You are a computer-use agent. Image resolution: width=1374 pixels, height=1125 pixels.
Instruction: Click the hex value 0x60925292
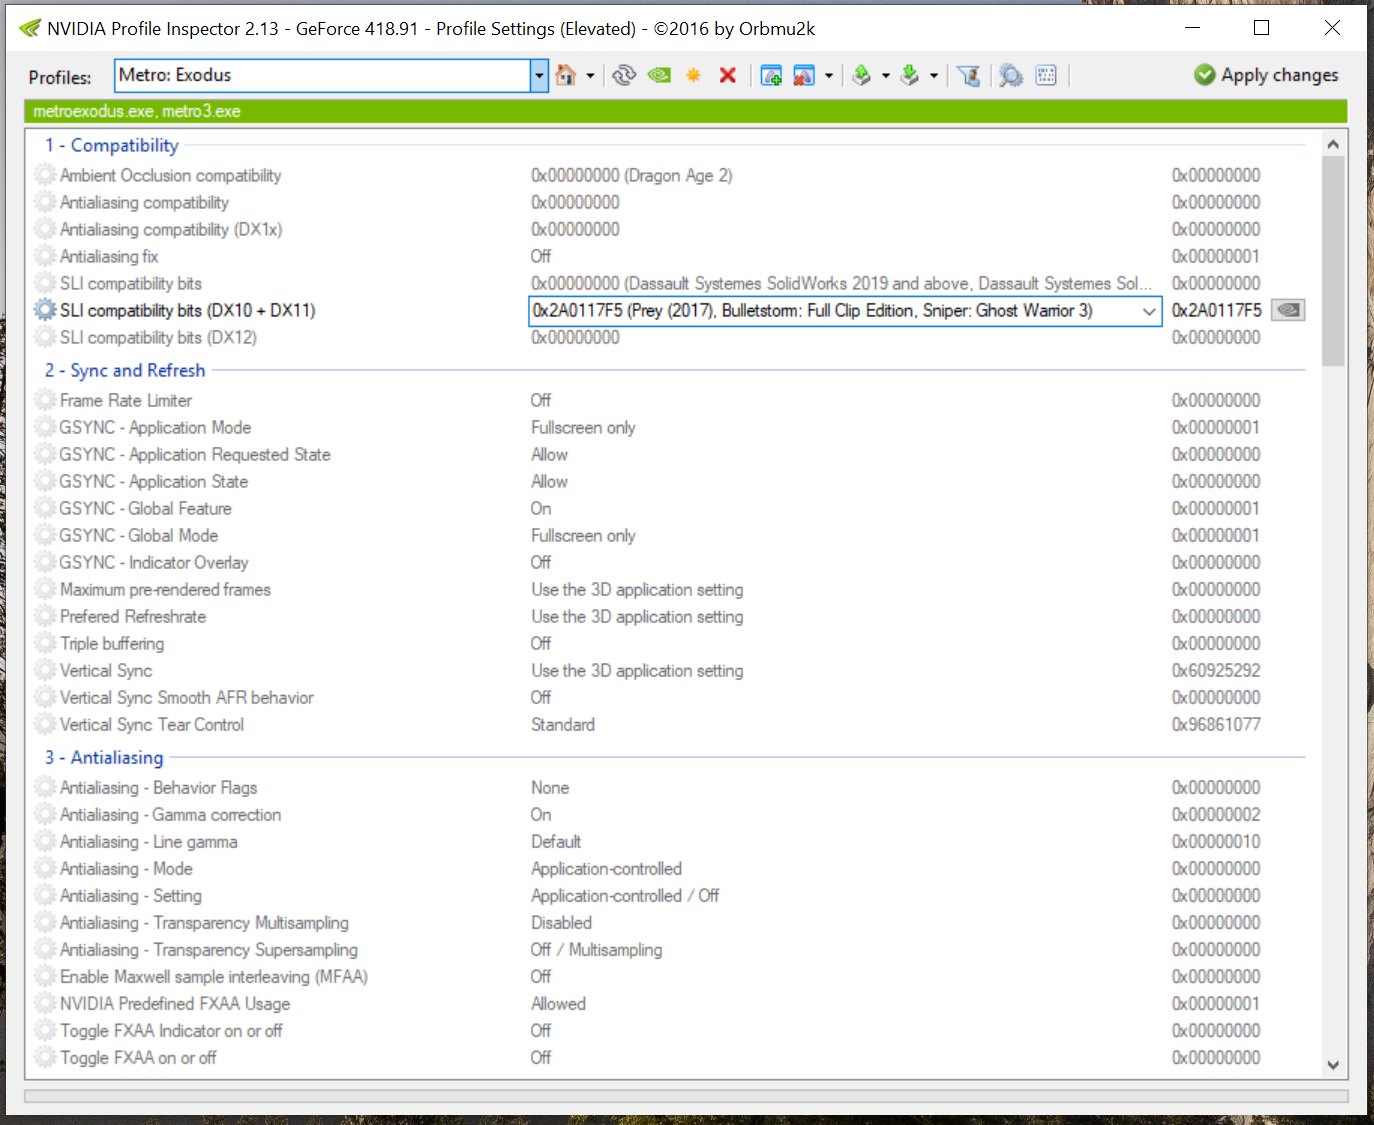(1216, 670)
